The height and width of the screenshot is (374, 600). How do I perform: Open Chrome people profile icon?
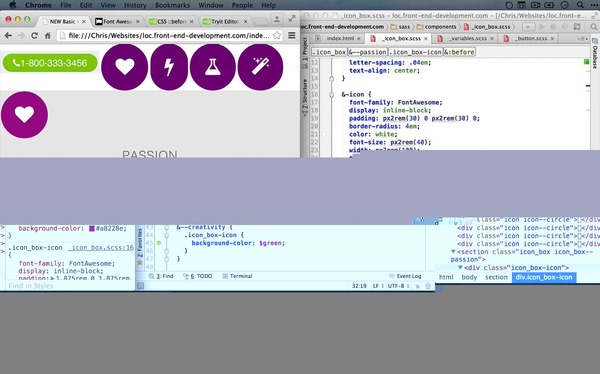coord(277,19)
